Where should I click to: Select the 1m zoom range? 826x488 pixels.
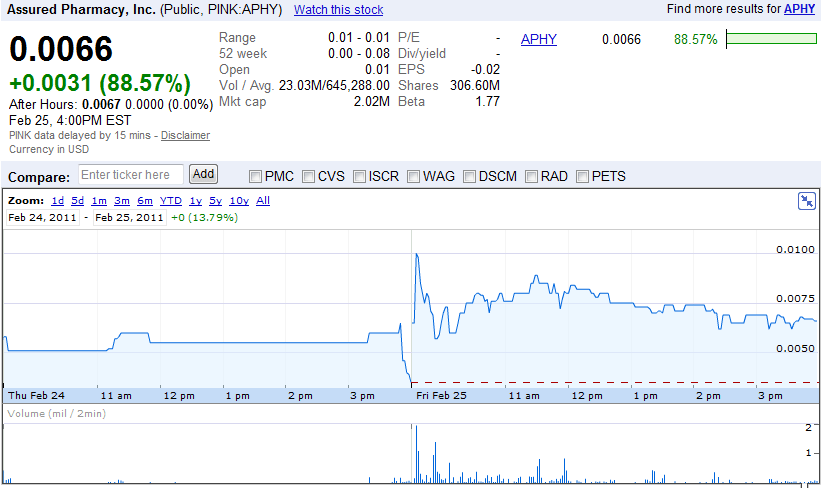[x=99, y=201]
